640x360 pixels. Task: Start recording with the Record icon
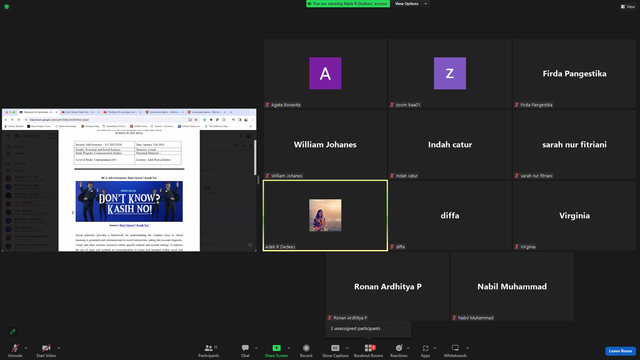click(x=306, y=348)
